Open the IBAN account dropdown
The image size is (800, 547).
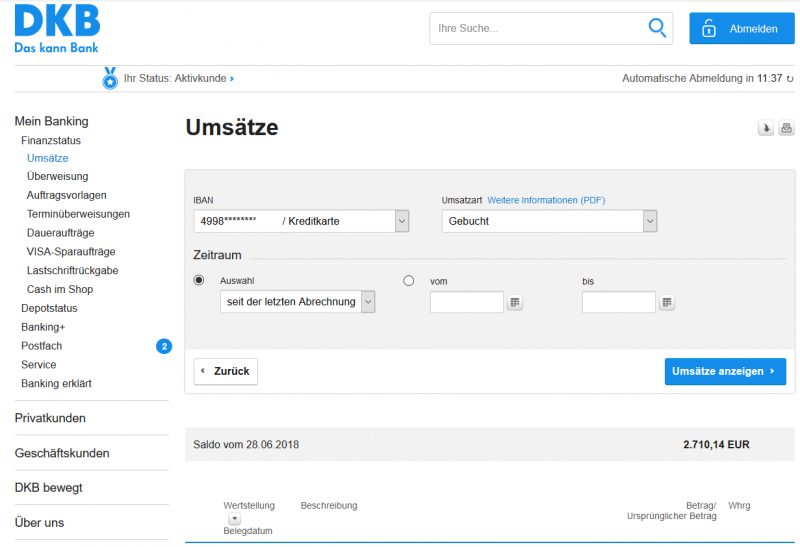point(401,221)
